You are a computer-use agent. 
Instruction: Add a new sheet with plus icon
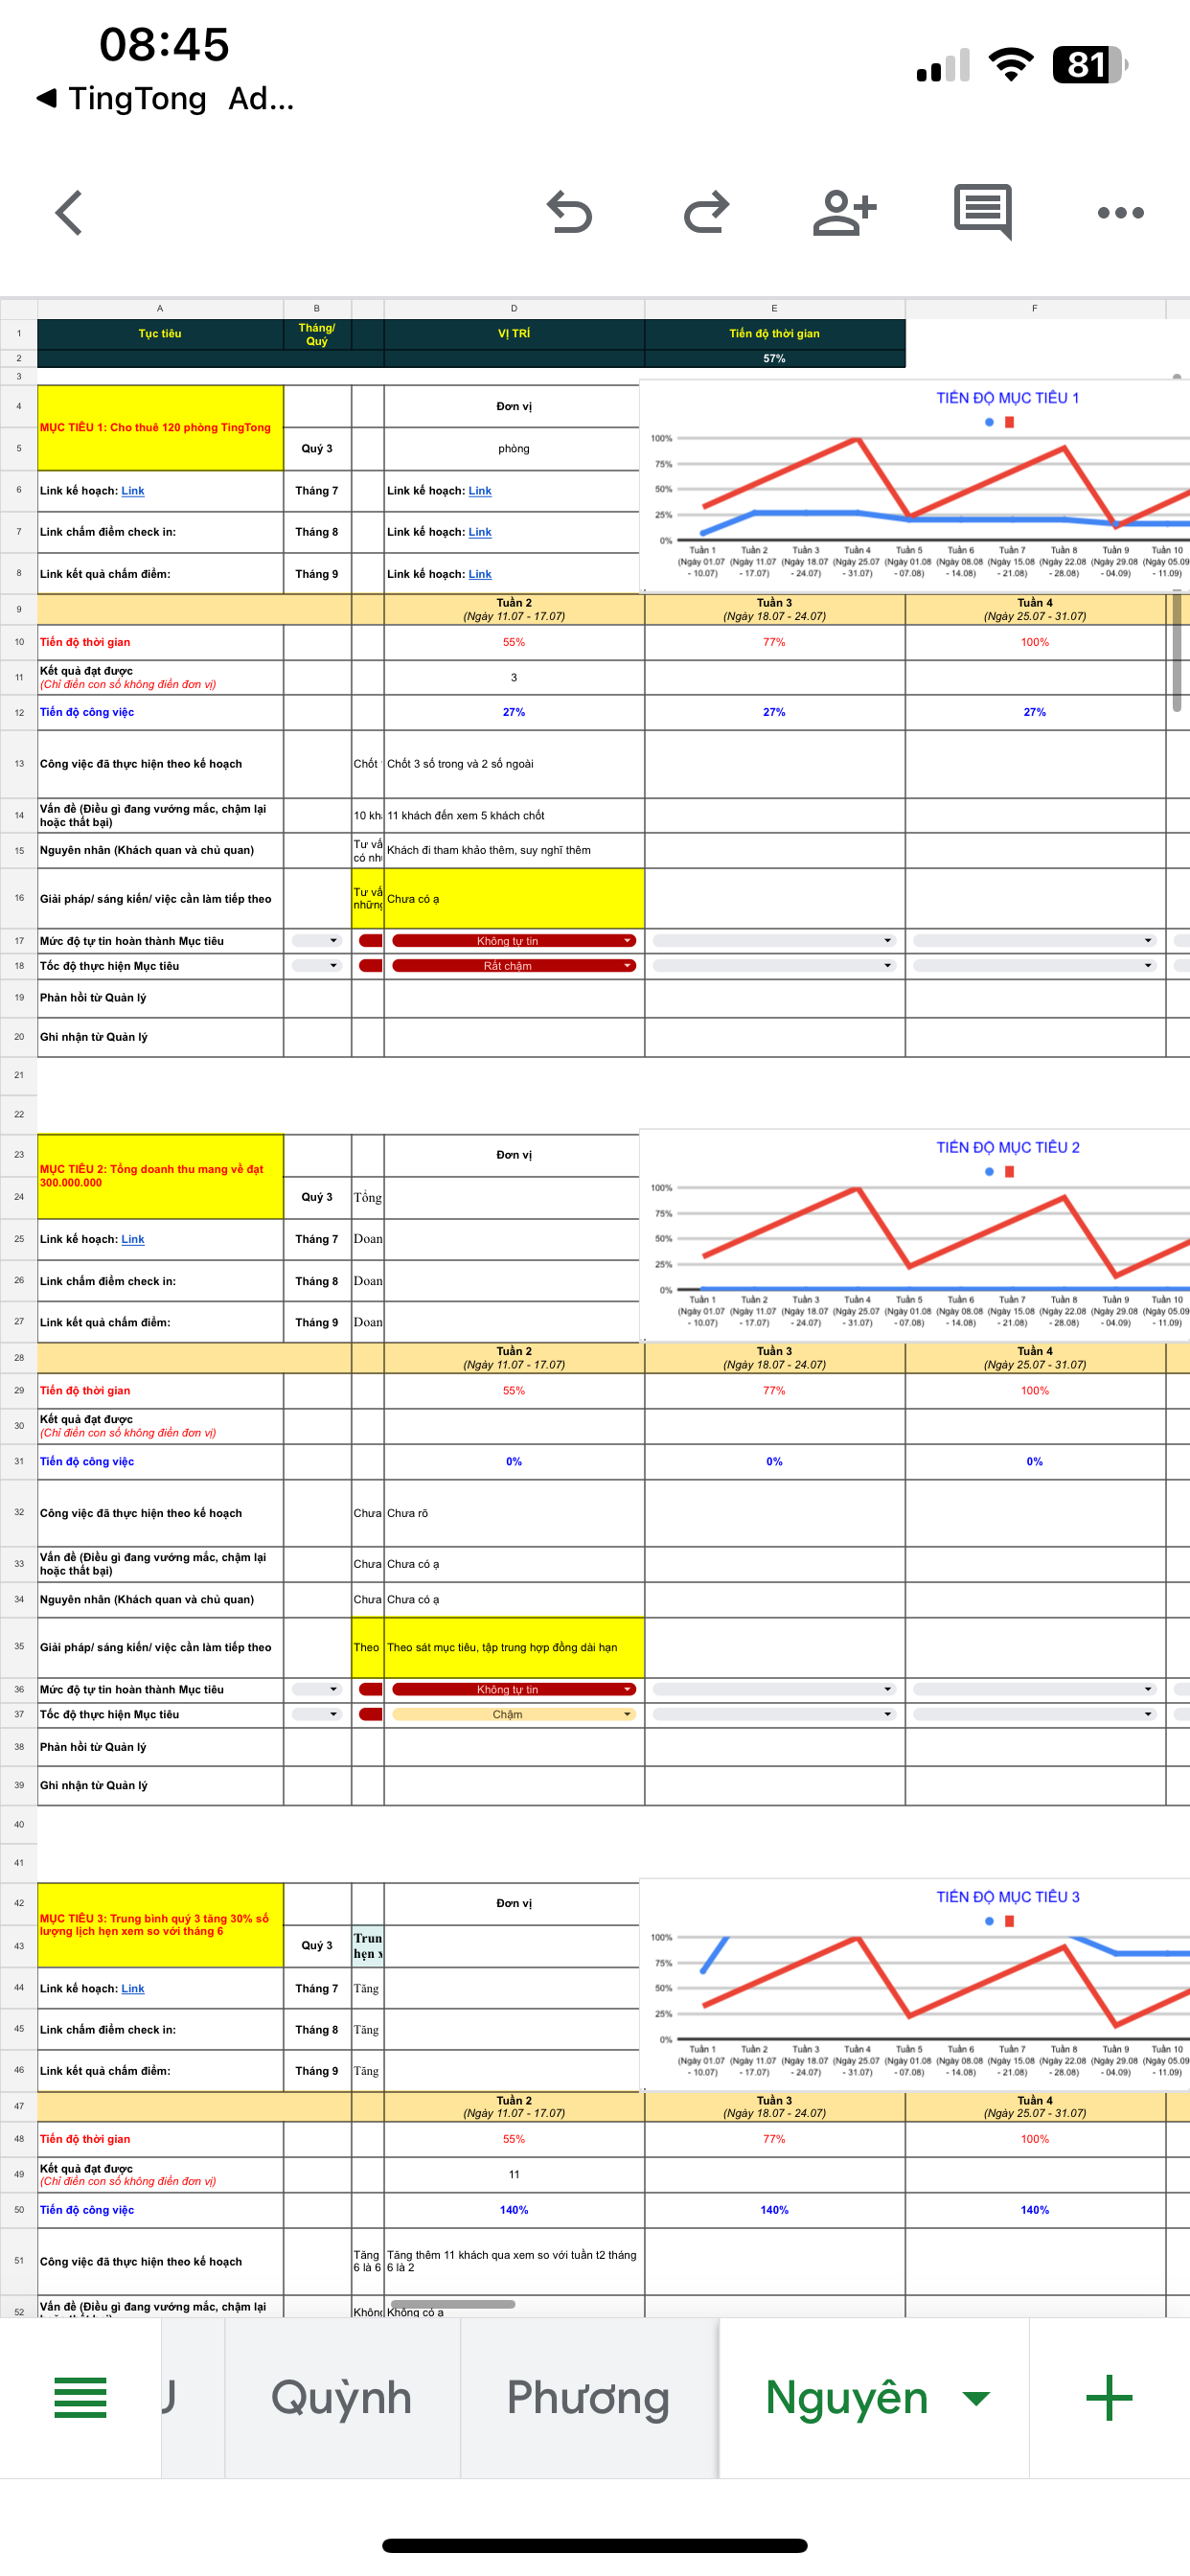pos(1108,2397)
